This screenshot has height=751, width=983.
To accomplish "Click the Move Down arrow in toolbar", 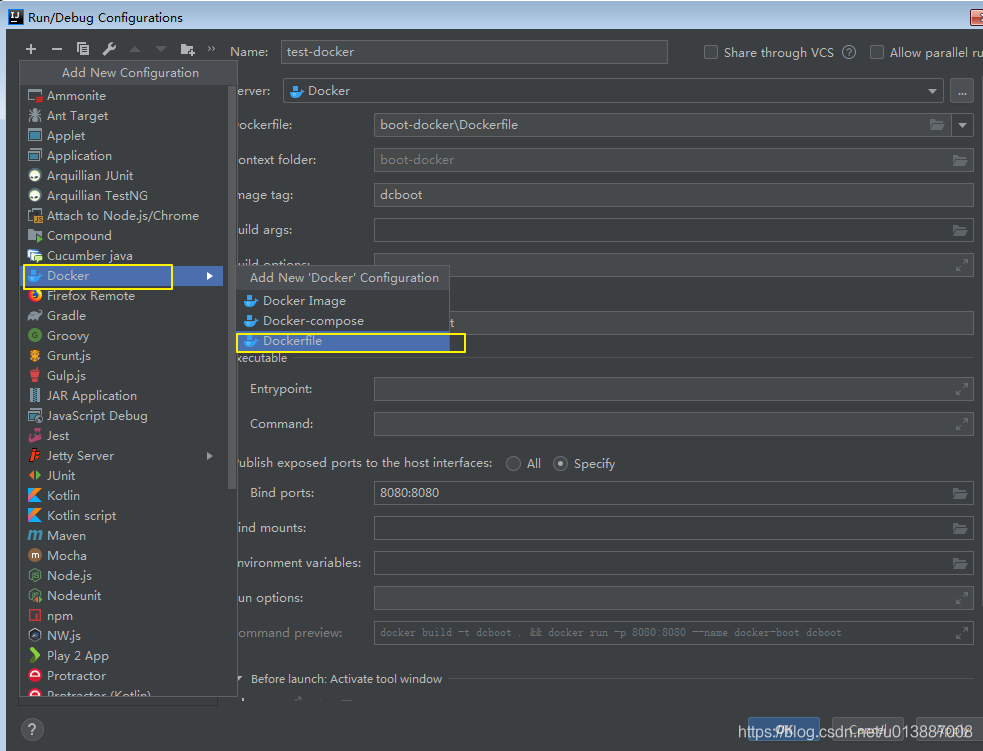I will [161, 49].
